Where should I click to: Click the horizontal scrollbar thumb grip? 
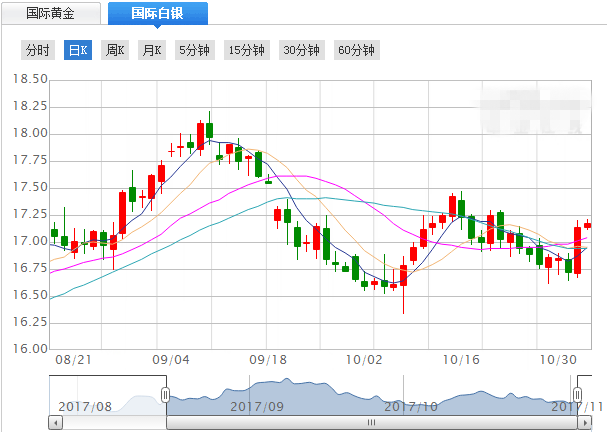[x=371, y=423]
